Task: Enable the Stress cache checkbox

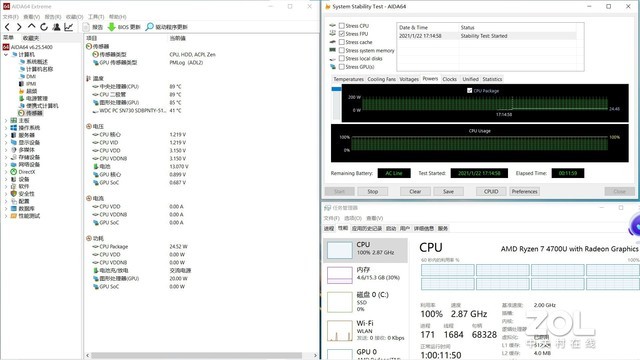Action: pos(342,42)
